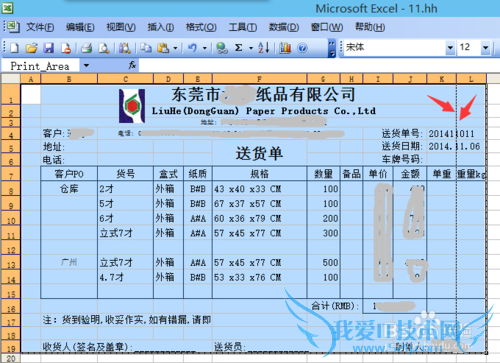
Task: Open the 插入(I) menu
Action: [161, 27]
